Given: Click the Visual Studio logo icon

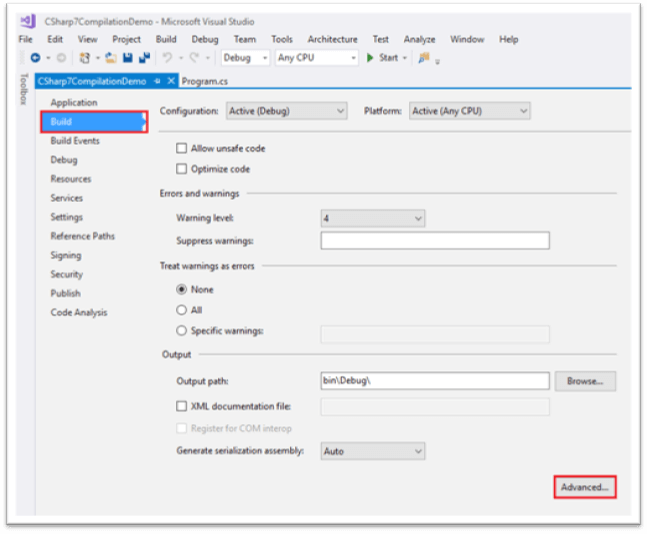Looking at the screenshot, I should 28,21.
